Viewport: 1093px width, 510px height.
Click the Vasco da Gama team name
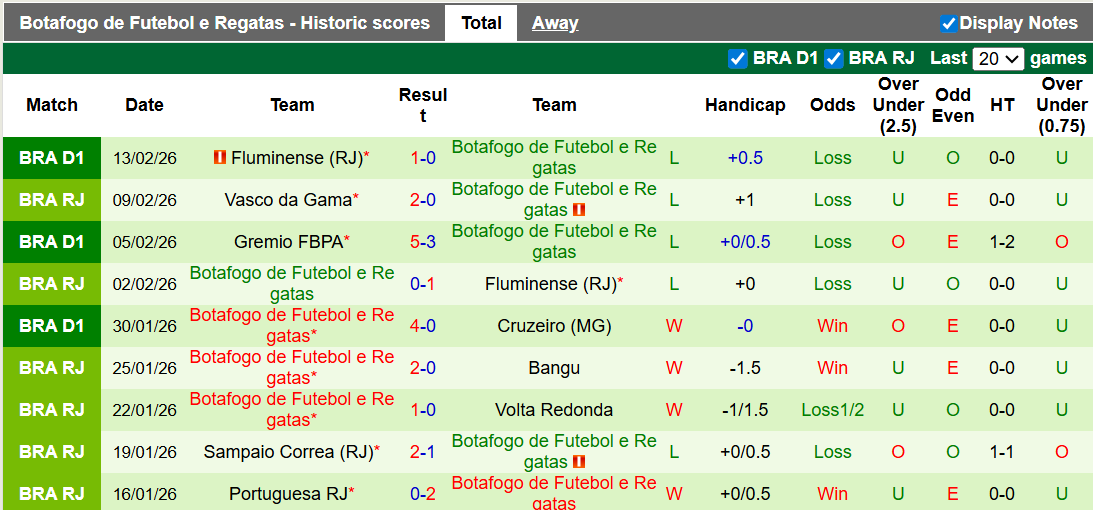288,200
